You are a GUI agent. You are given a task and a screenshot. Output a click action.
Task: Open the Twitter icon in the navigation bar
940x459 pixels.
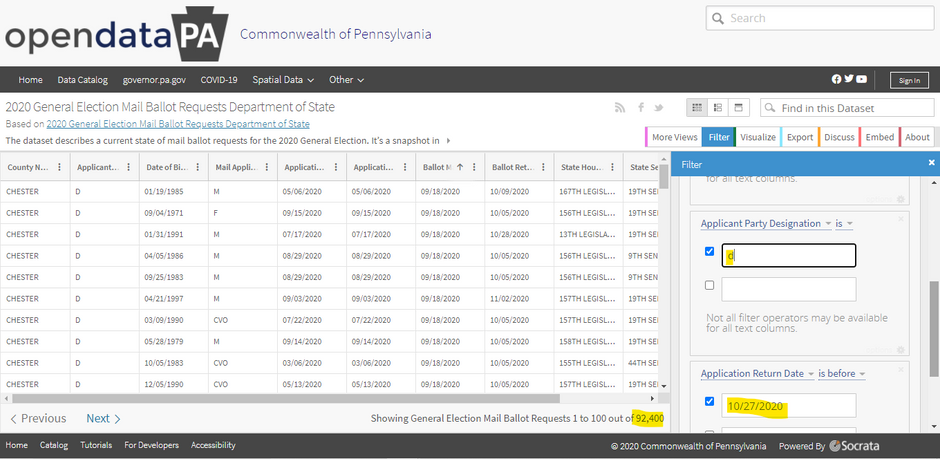(849, 79)
